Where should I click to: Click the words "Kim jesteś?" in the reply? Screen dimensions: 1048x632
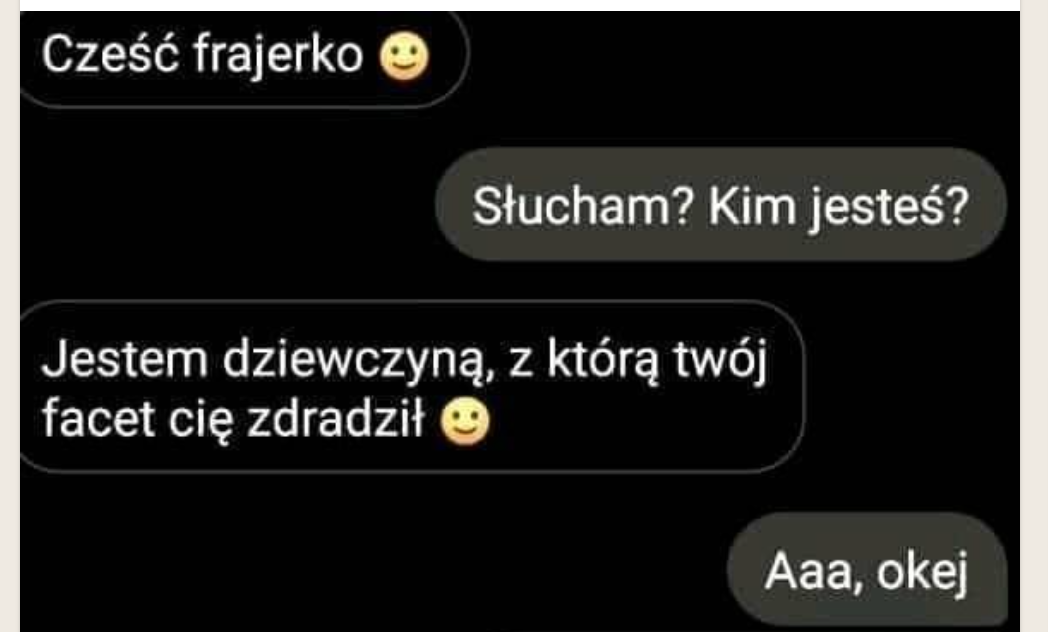click(839, 207)
